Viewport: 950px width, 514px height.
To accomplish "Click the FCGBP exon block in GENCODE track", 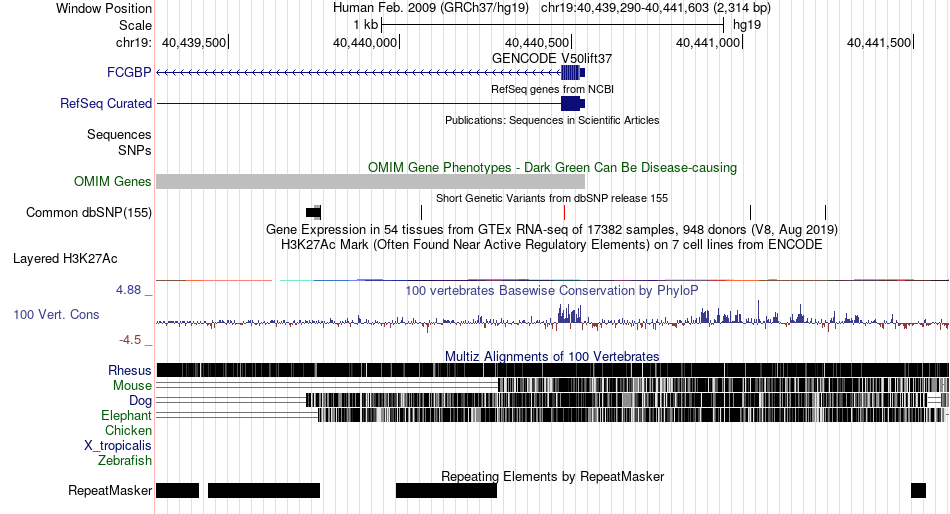I will 571,73.
